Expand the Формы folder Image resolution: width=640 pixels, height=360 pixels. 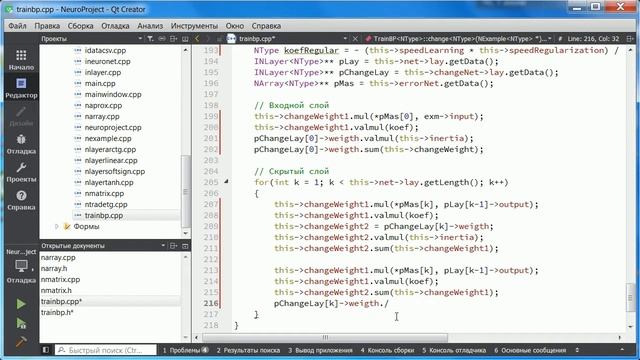pyautogui.click(x=57, y=227)
